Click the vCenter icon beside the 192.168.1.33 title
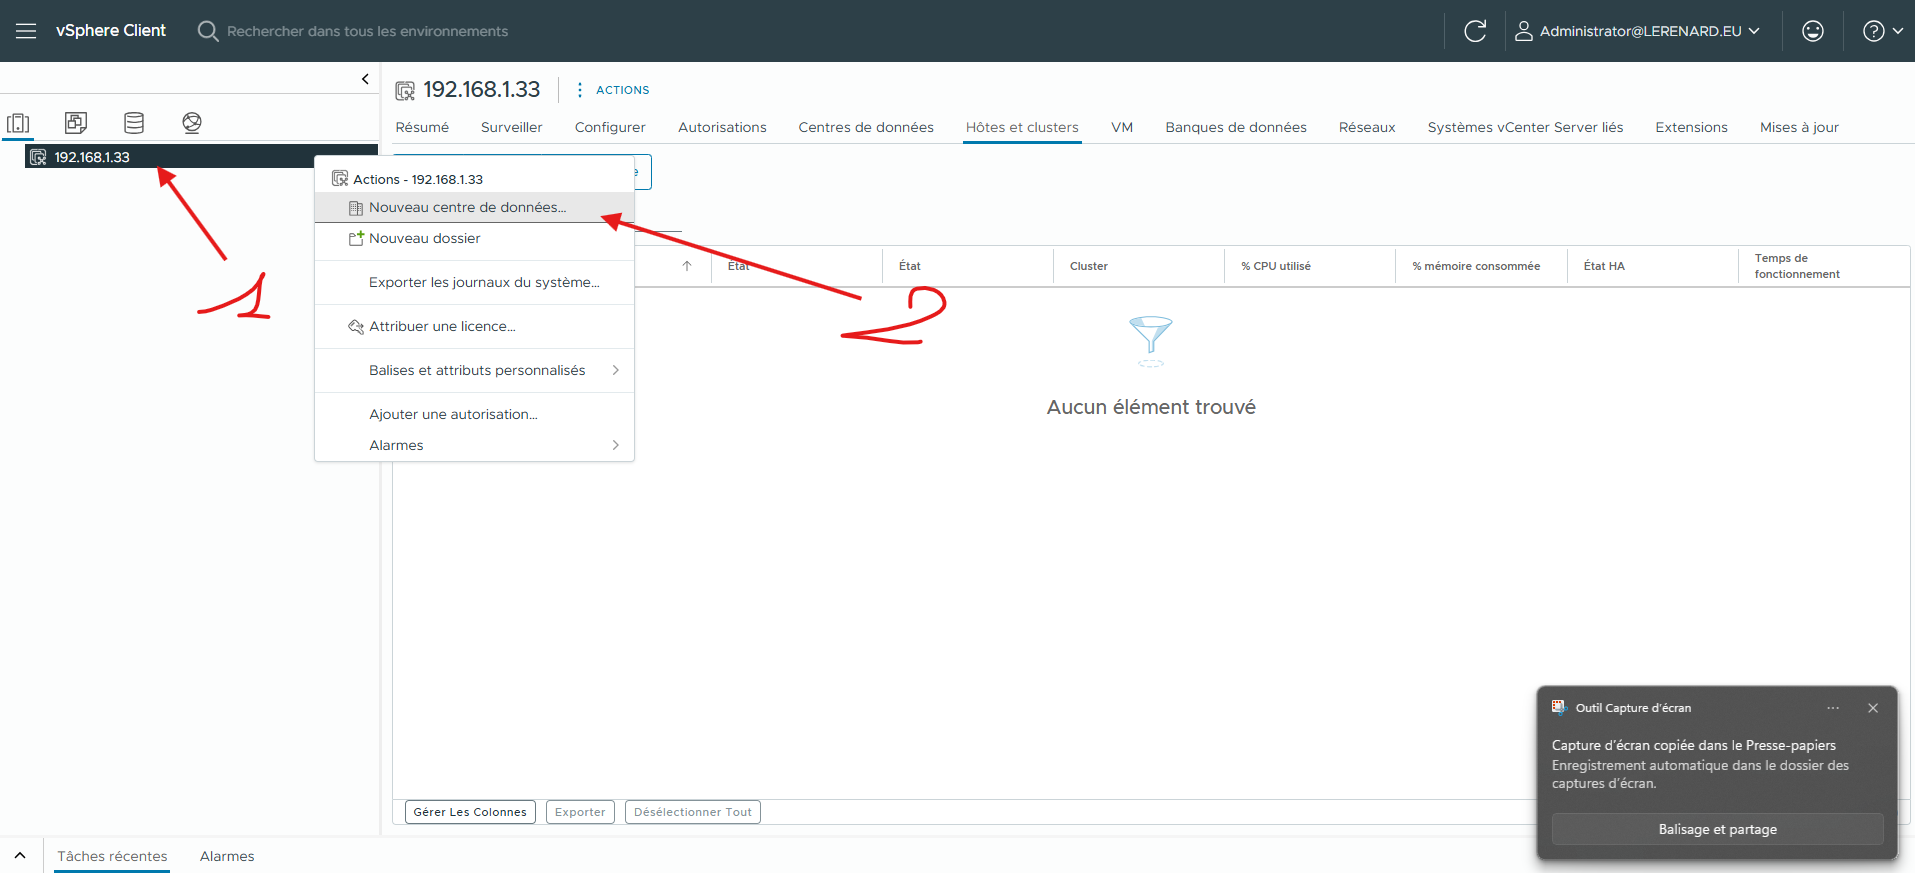The width and height of the screenshot is (1915, 873). (405, 91)
